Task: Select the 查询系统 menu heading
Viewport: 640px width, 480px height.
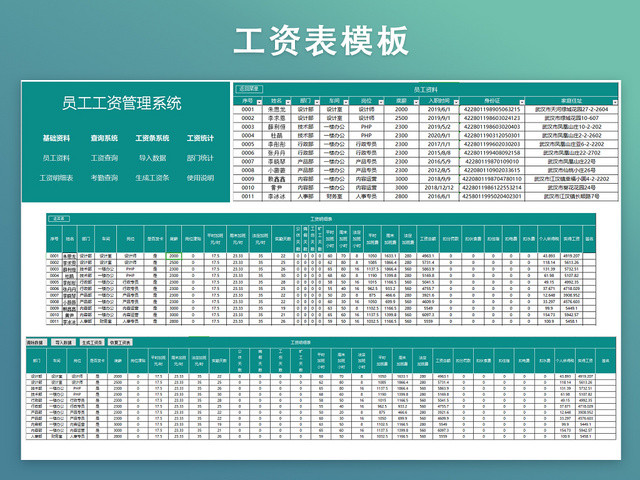Action: [104, 138]
